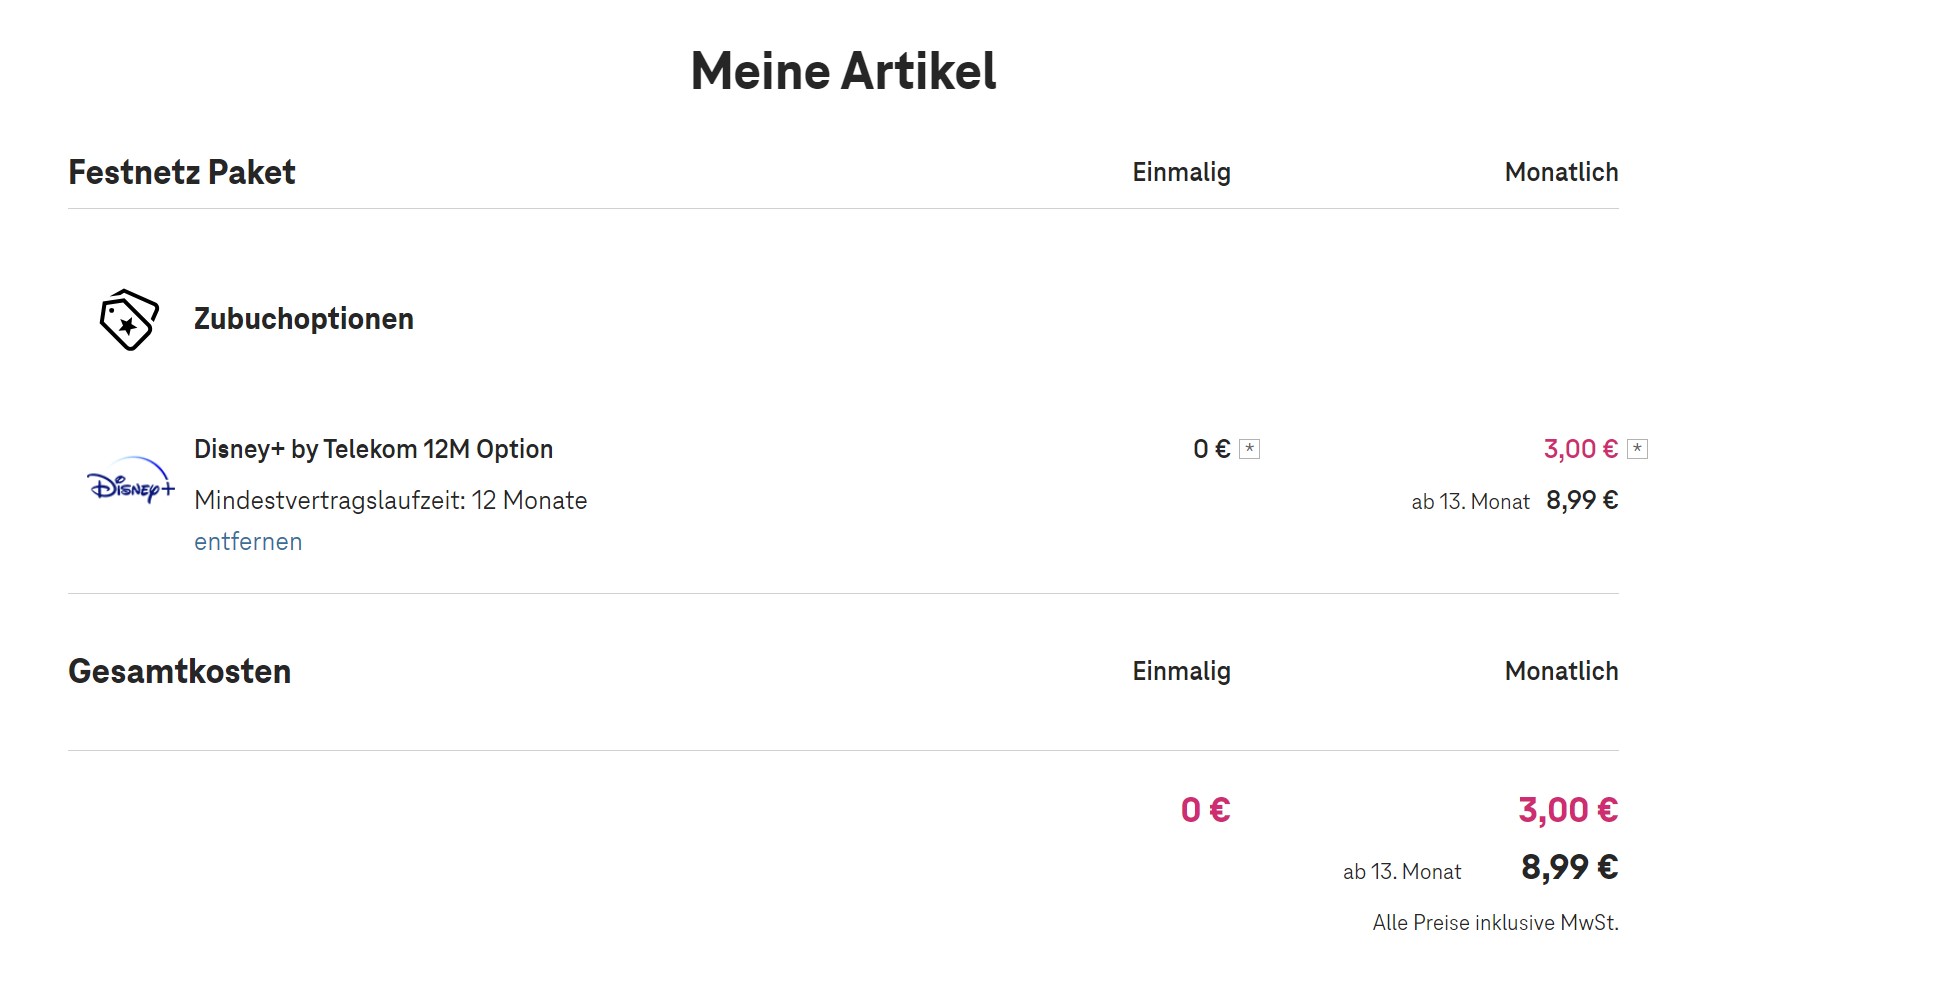Viewport: 1954px width, 997px height.
Task: Click the Zubuchoptionen tag icon
Action: click(x=129, y=320)
